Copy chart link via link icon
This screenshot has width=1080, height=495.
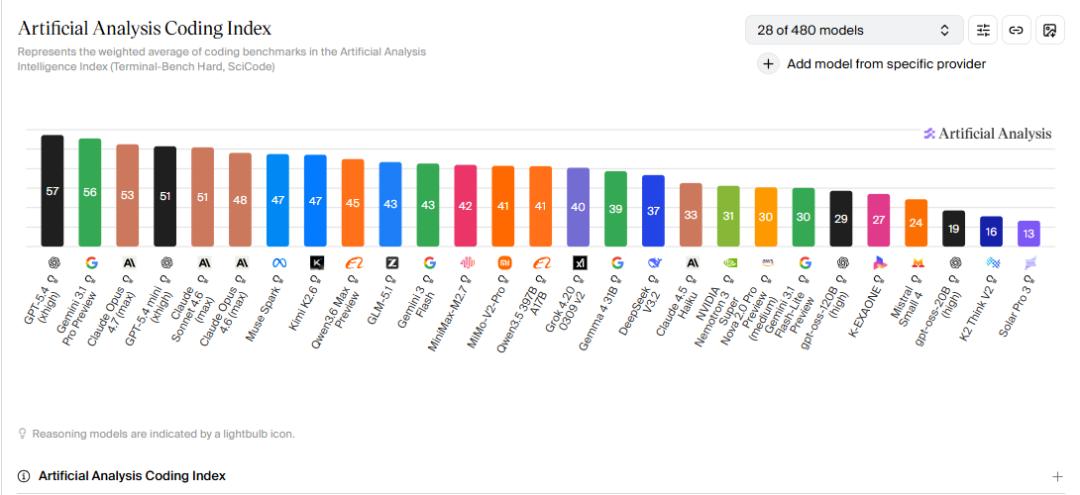click(x=1017, y=30)
